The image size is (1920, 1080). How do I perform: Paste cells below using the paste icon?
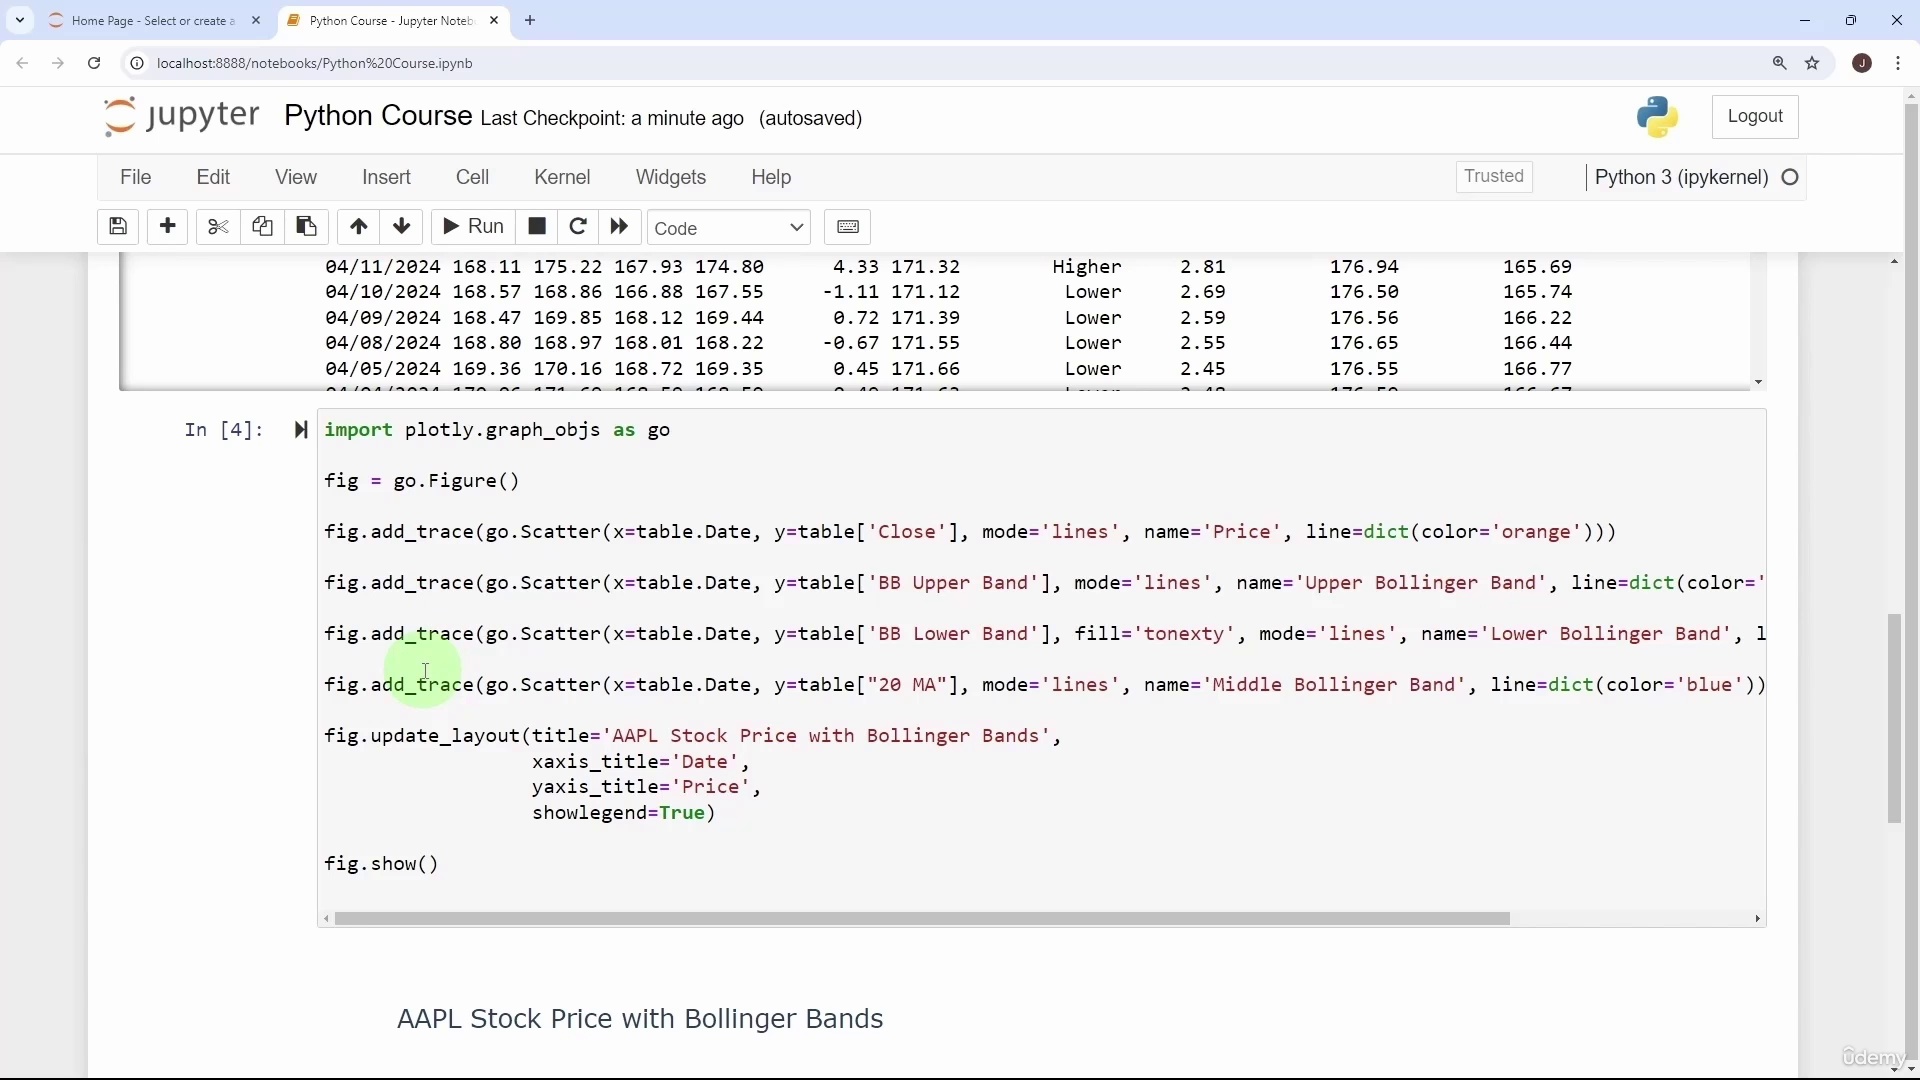pos(307,227)
